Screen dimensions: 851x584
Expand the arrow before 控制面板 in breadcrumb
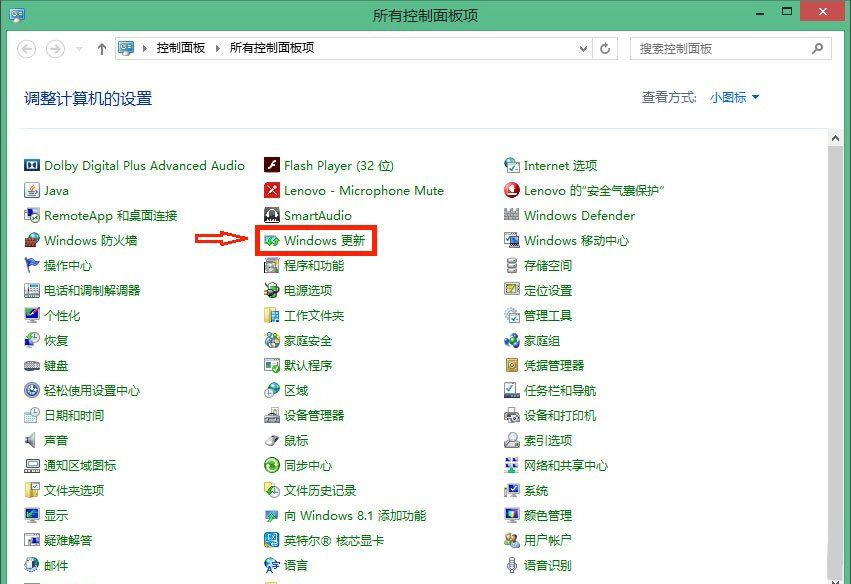coord(145,48)
